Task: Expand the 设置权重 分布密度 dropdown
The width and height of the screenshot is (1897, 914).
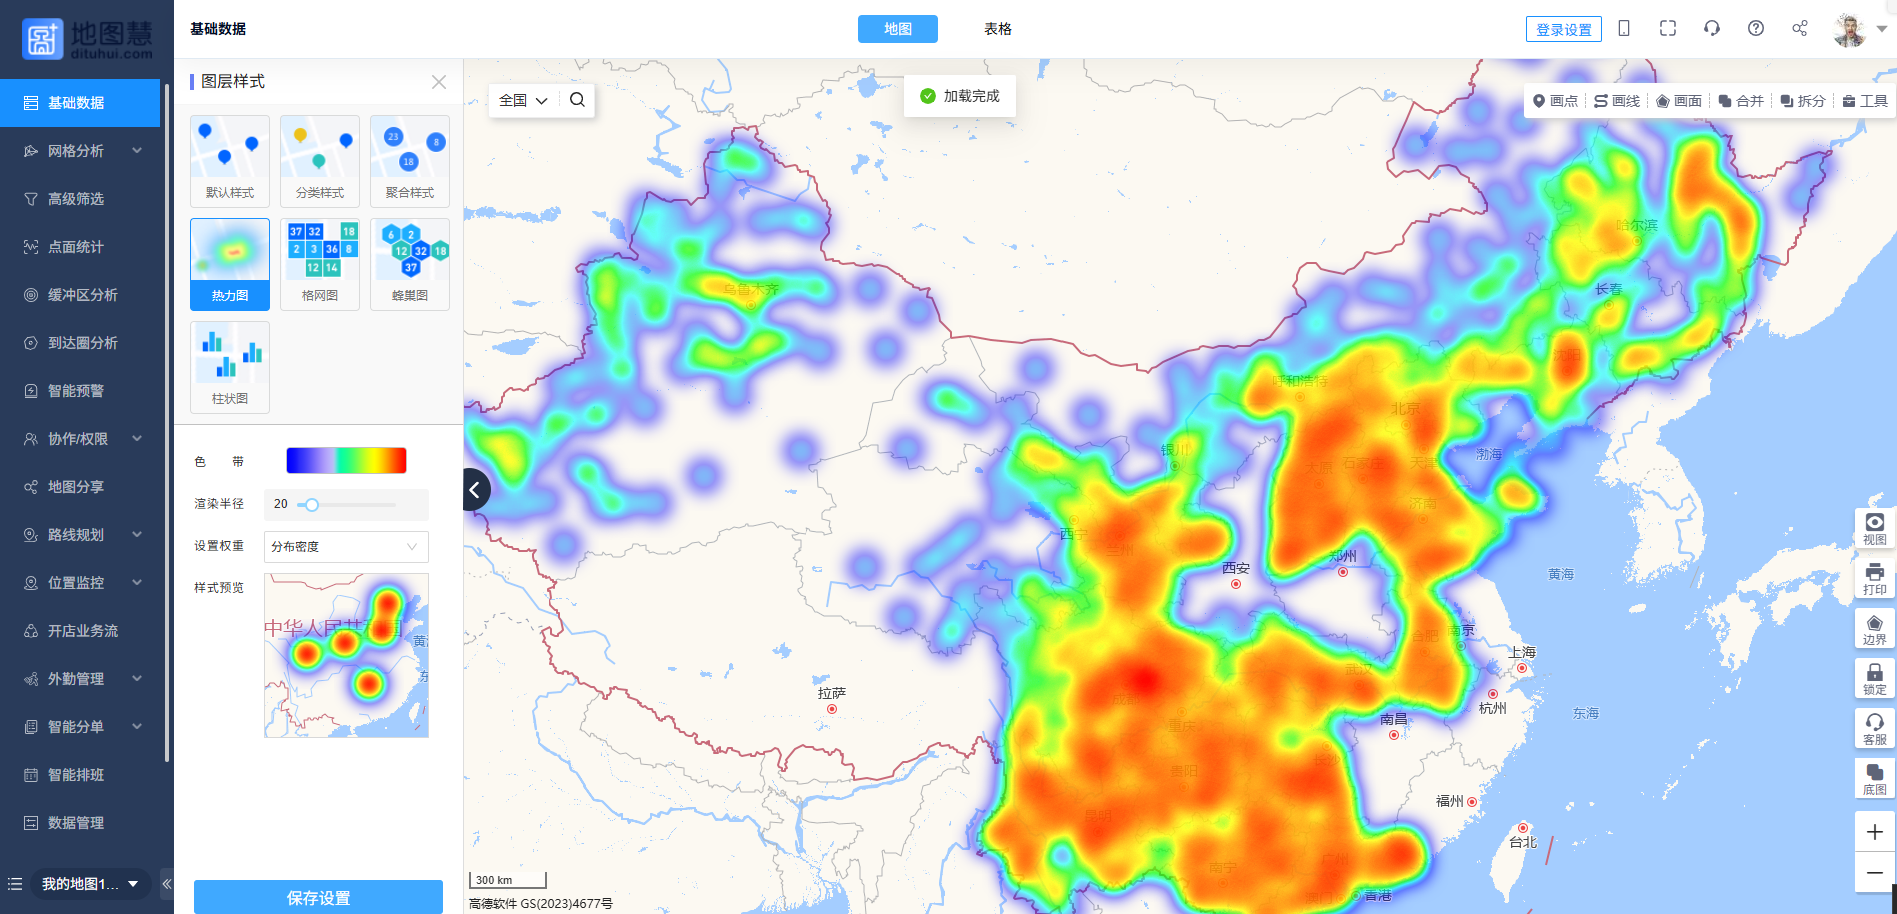Action: (x=346, y=547)
